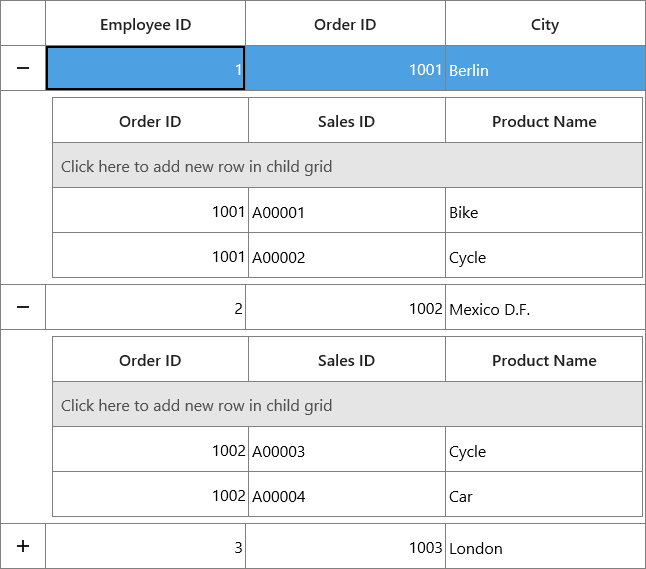The width and height of the screenshot is (646, 569).
Task: Select Sales ID A00002 cell
Action: (x=346, y=255)
